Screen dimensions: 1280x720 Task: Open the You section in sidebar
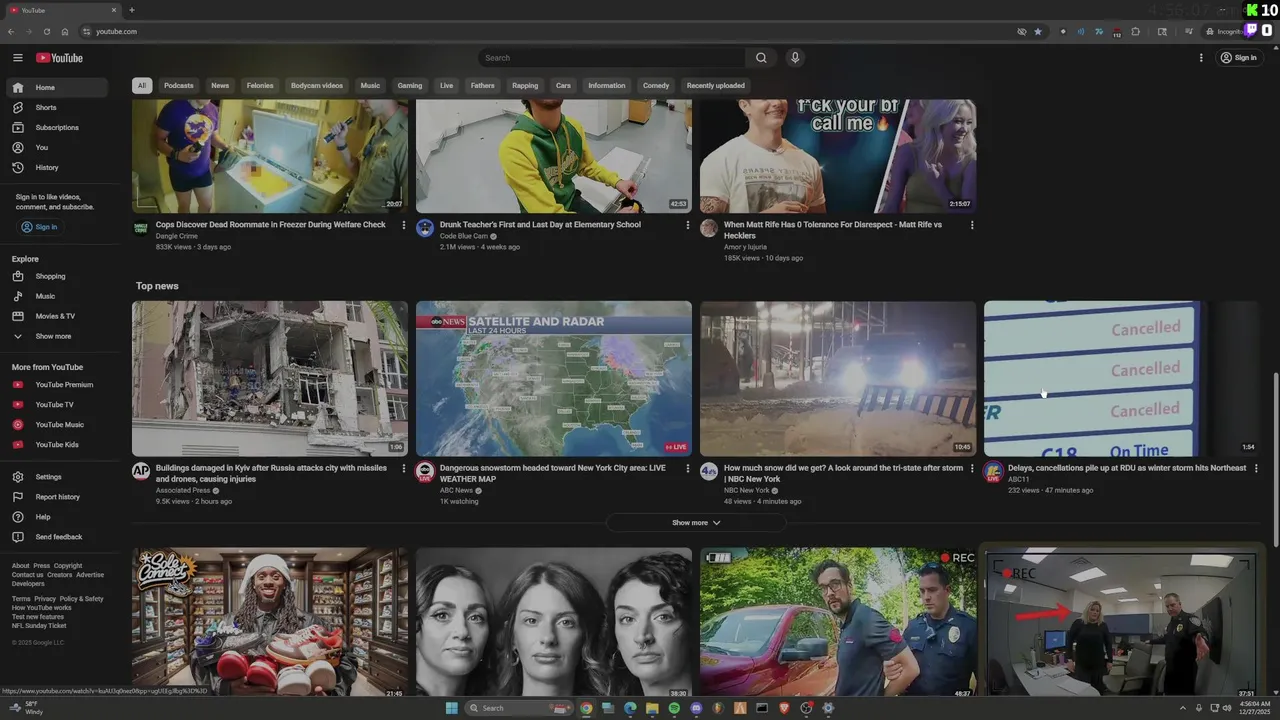pos(57,148)
